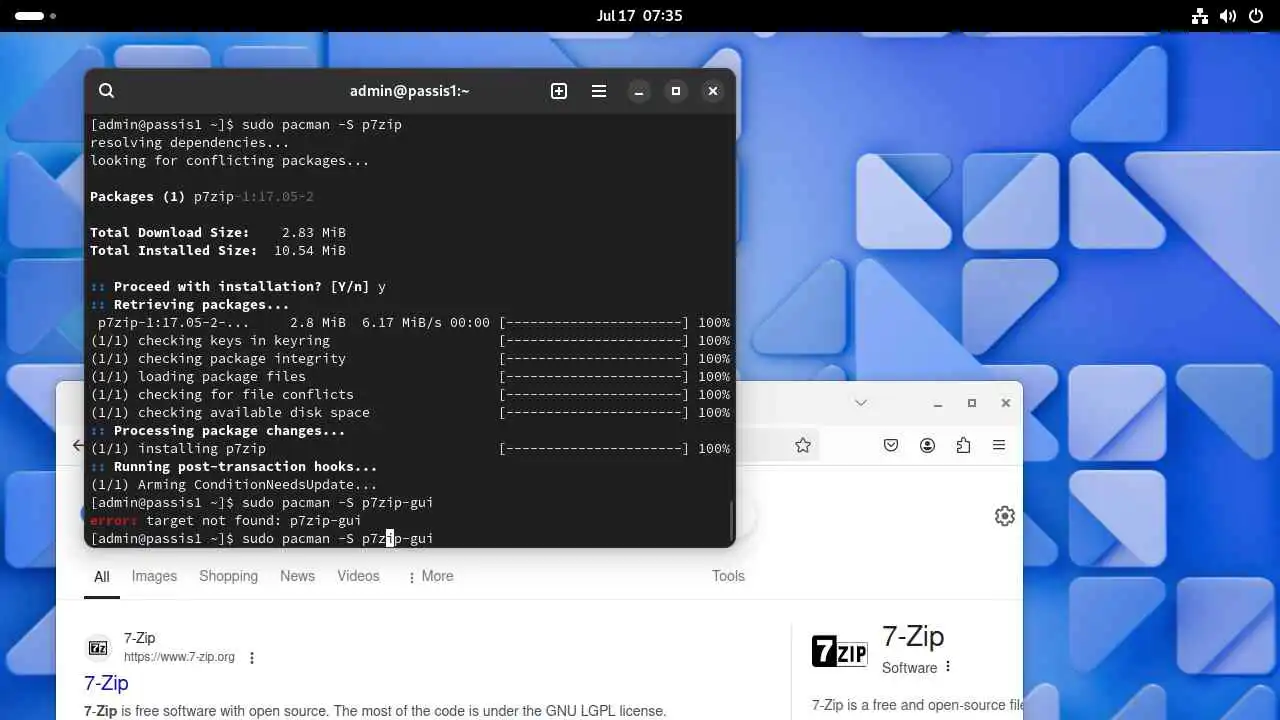Click the 7ZIP logo in knowledge panel
The image size is (1280, 720).
(x=840, y=651)
